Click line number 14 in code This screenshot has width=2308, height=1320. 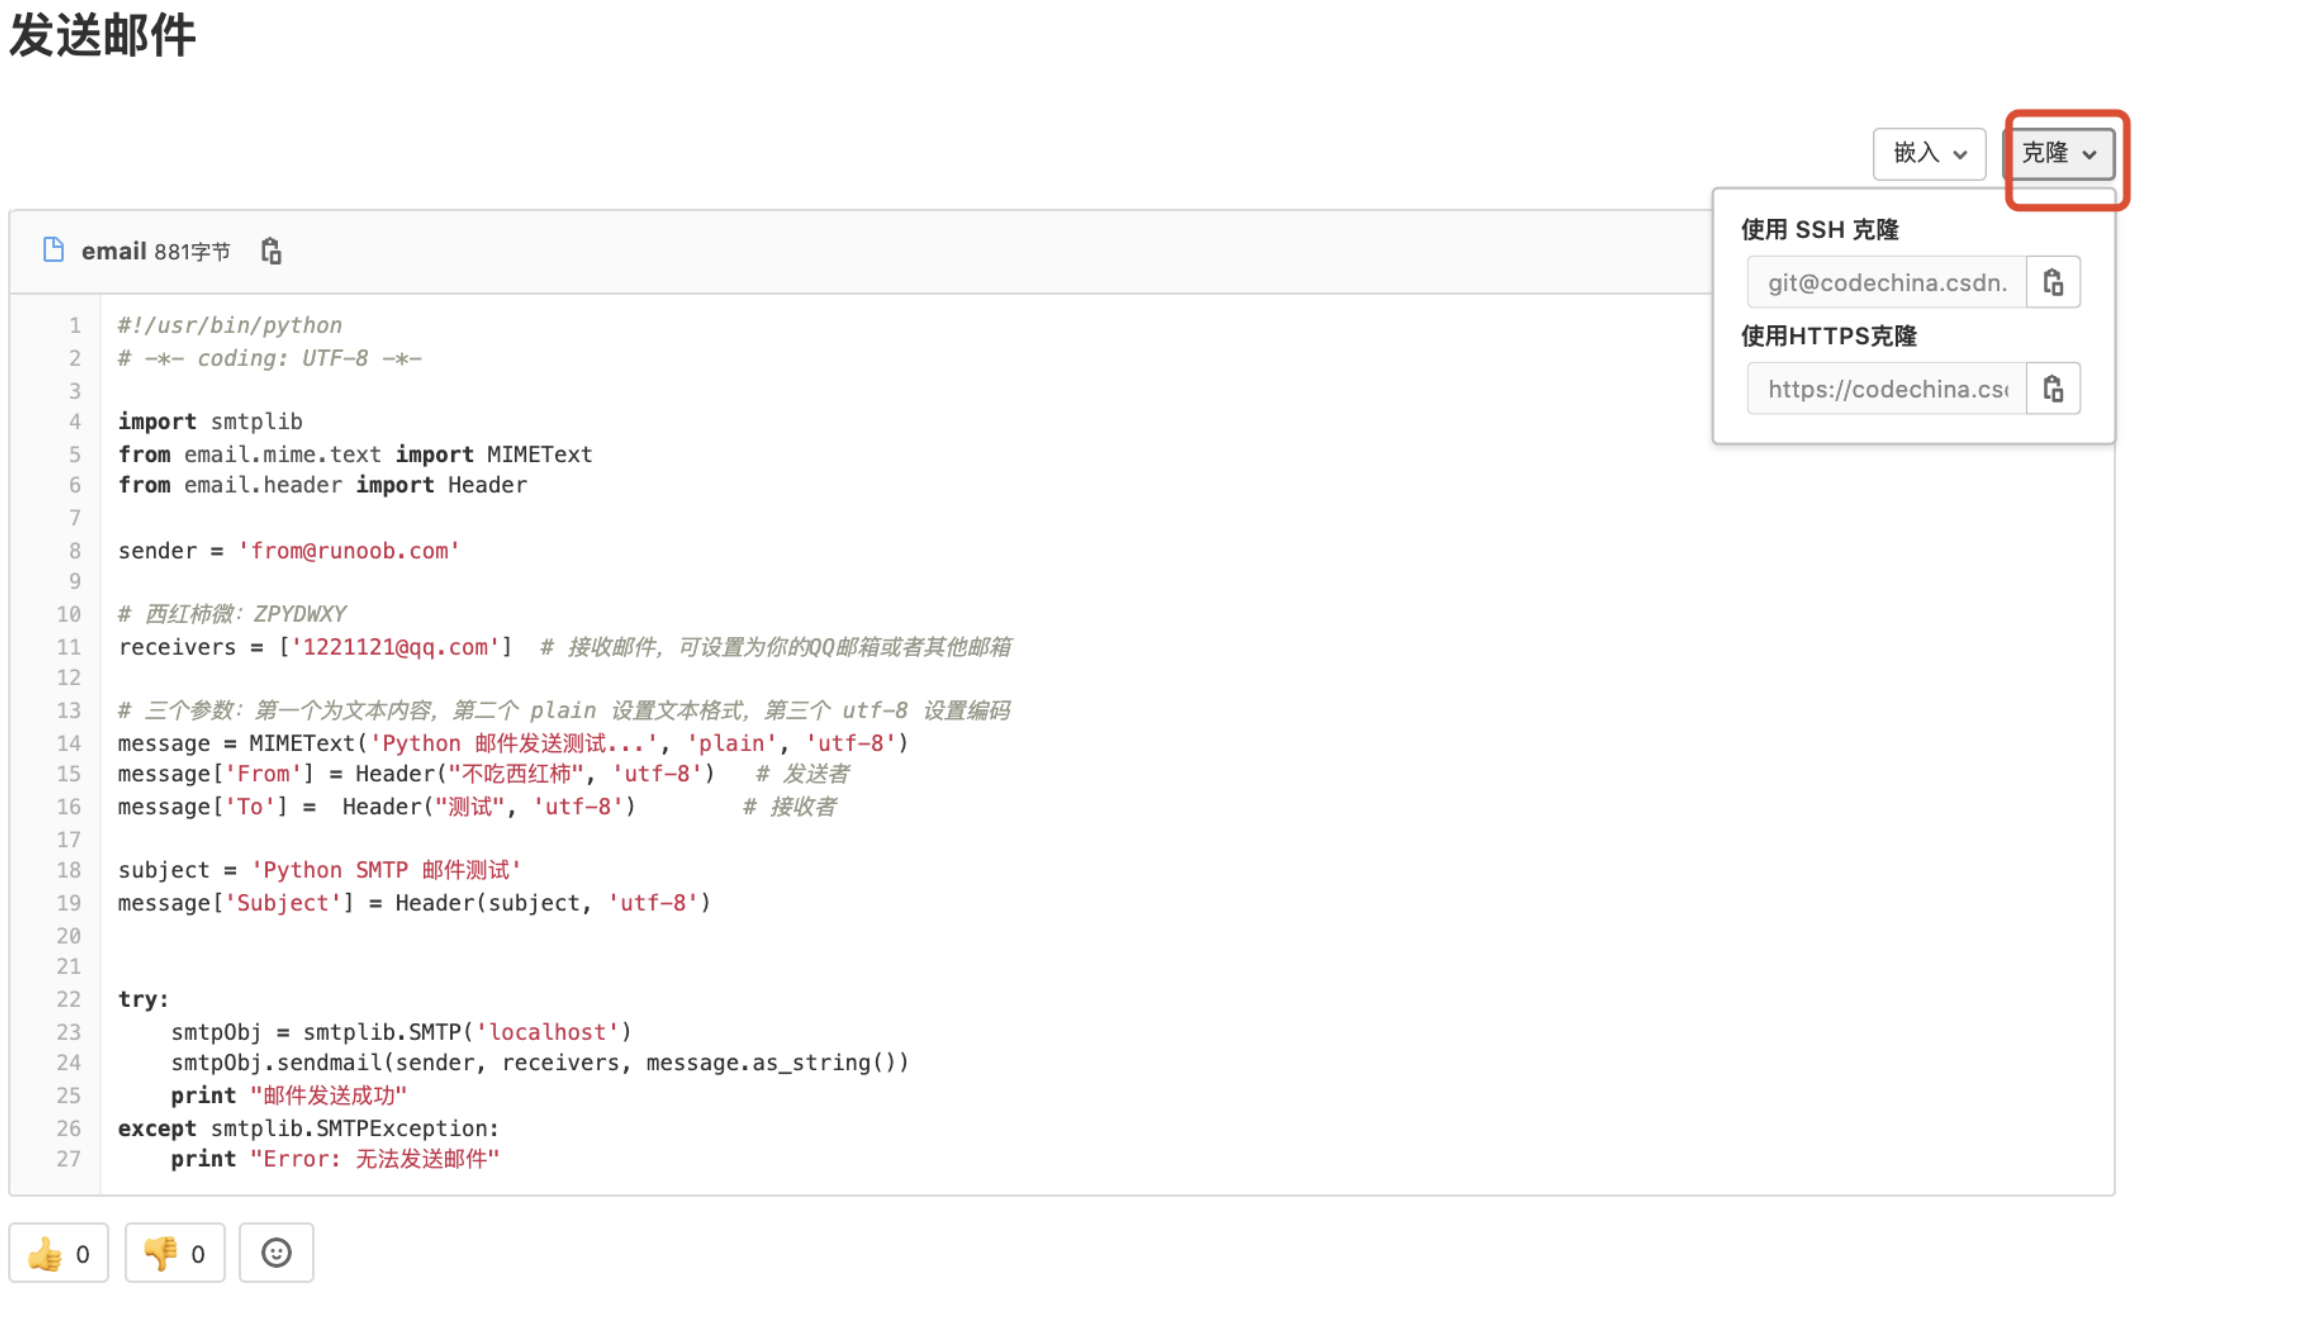(x=69, y=744)
